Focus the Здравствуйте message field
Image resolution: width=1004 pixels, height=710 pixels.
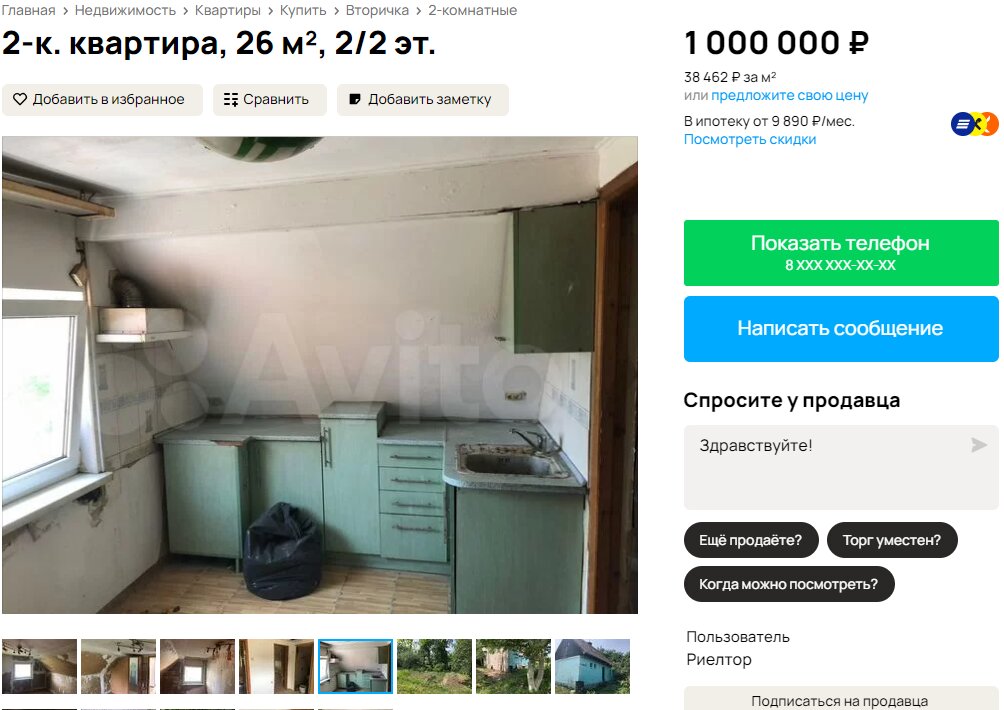(841, 467)
